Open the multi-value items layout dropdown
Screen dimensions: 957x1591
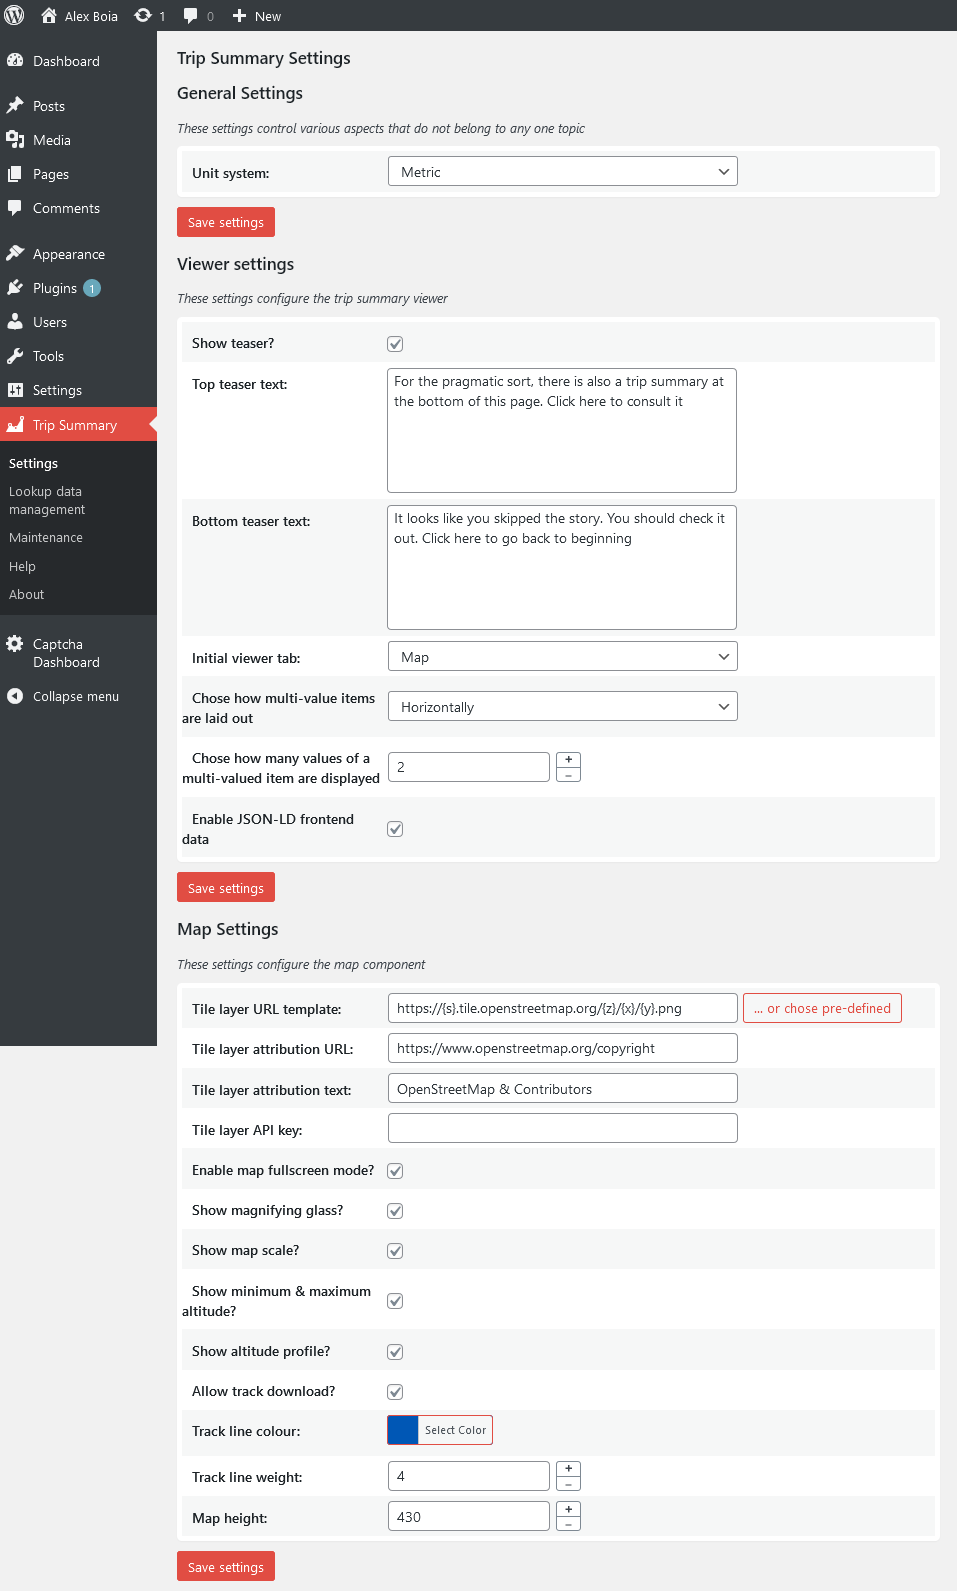point(562,707)
